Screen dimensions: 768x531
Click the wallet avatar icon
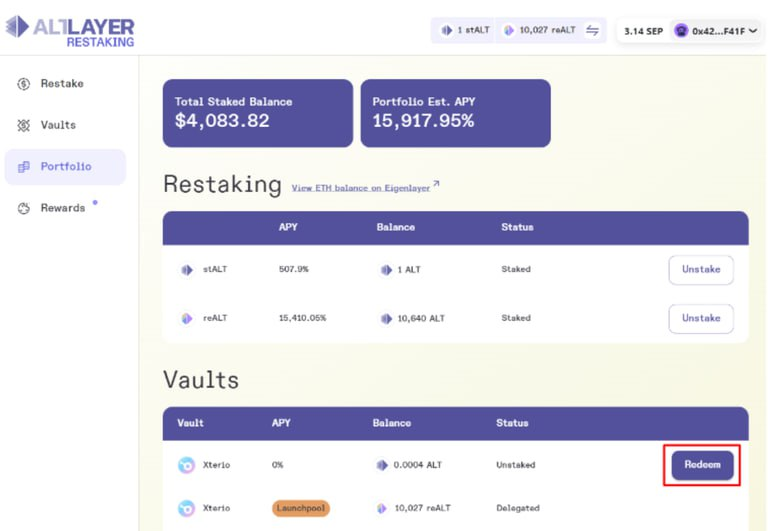[x=681, y=31]
